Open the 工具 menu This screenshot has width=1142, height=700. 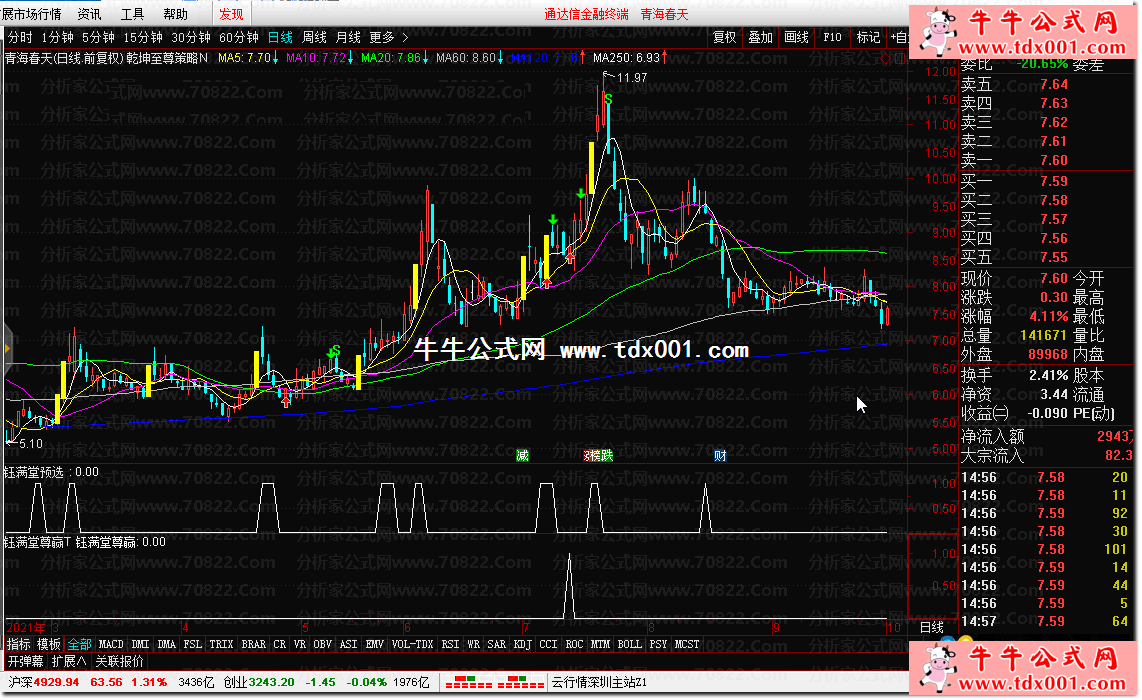[x=132, y=14]
